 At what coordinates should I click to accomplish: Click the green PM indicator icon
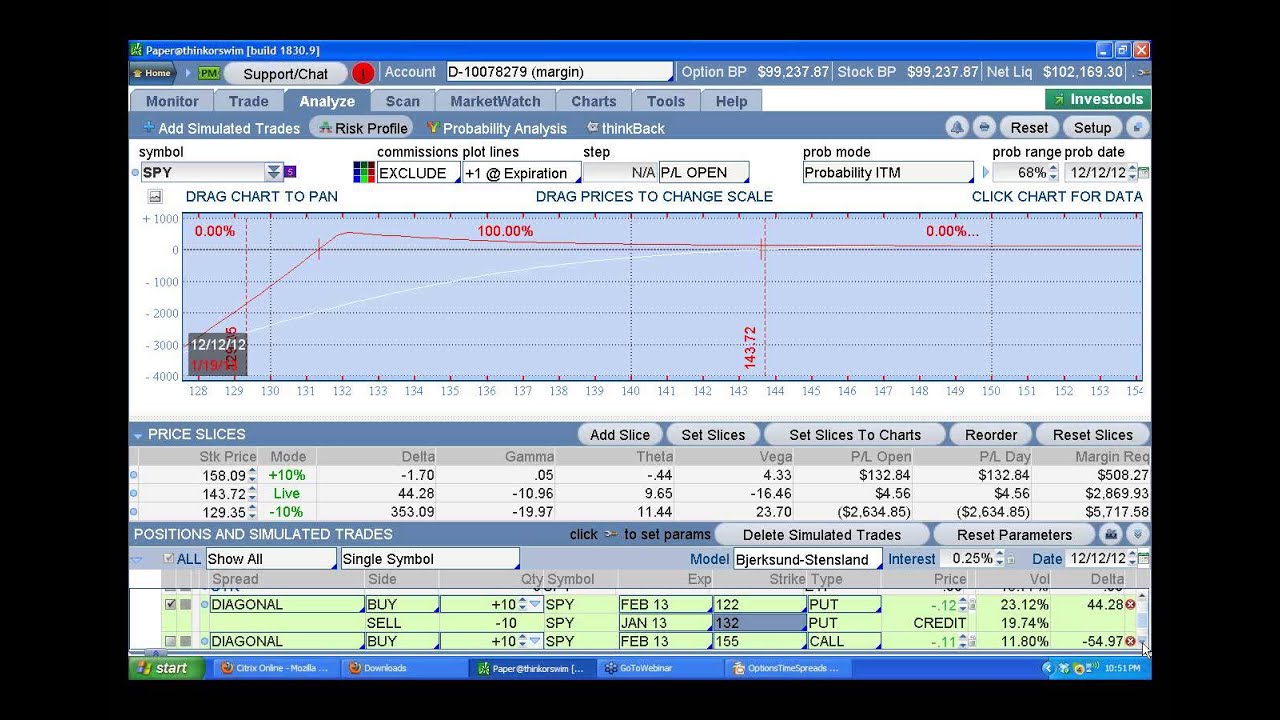208,73
